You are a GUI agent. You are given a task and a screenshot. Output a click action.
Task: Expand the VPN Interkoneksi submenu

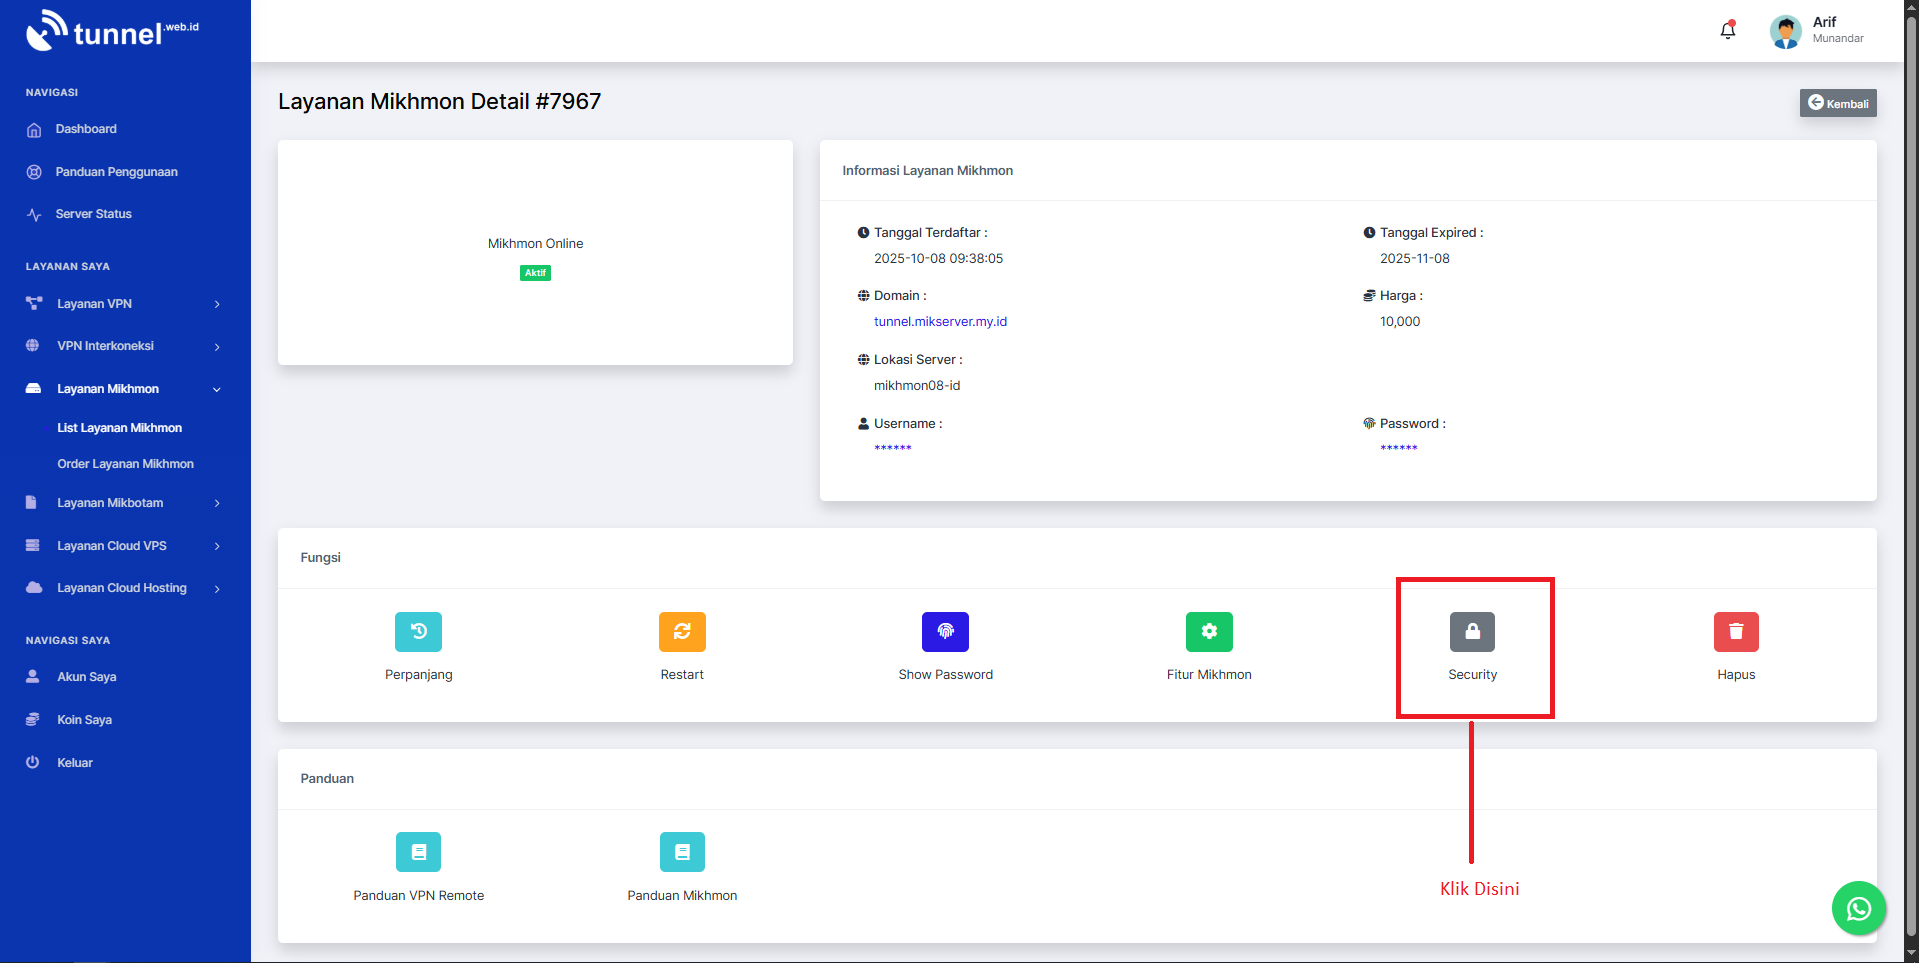tap(122, 346)
